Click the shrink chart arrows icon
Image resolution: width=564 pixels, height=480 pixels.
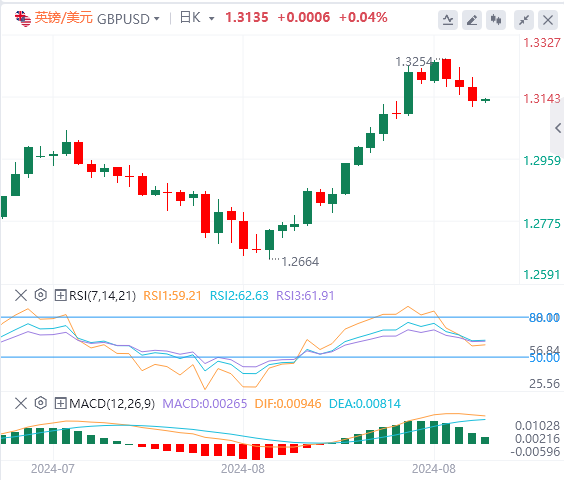tap(524, 19)
